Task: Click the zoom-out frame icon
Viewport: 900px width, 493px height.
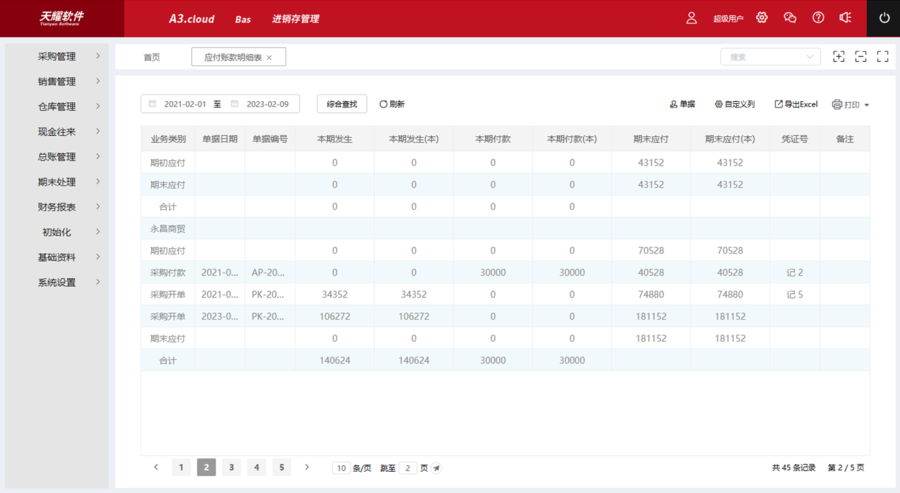Action: coord(860,57)
